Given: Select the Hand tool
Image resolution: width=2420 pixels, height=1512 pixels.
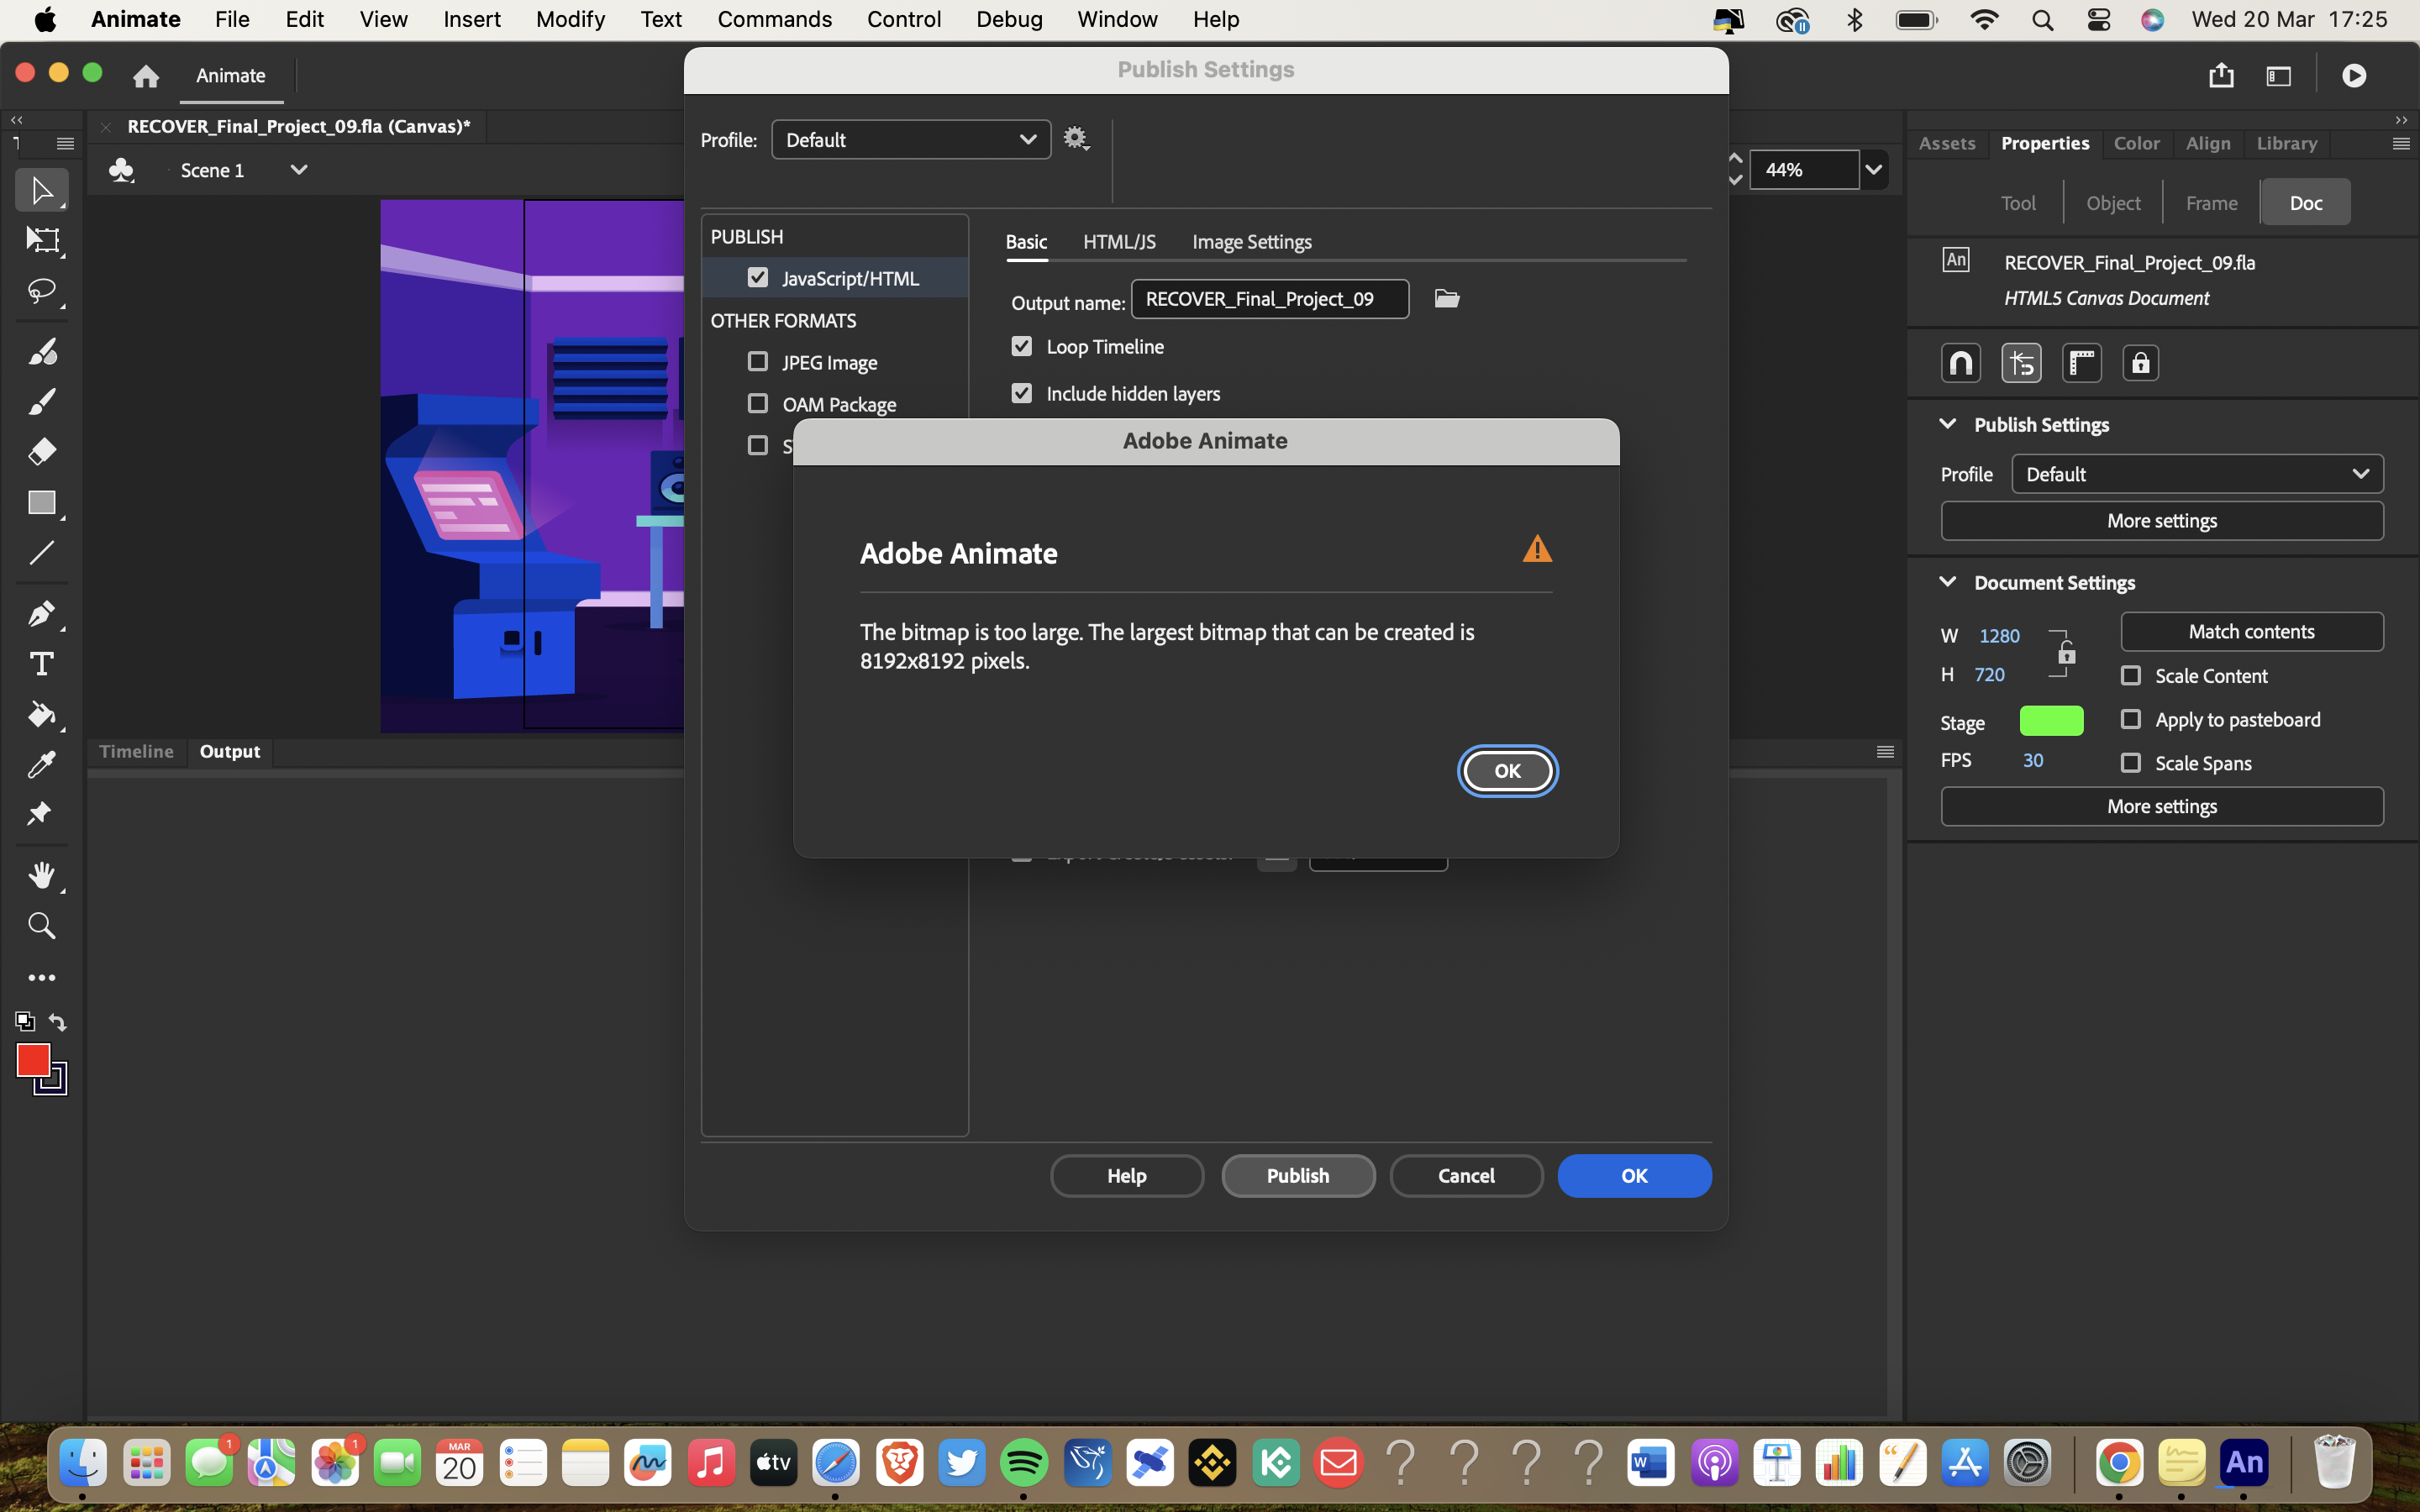Looking at the screenshot, I should pos(41,875).
